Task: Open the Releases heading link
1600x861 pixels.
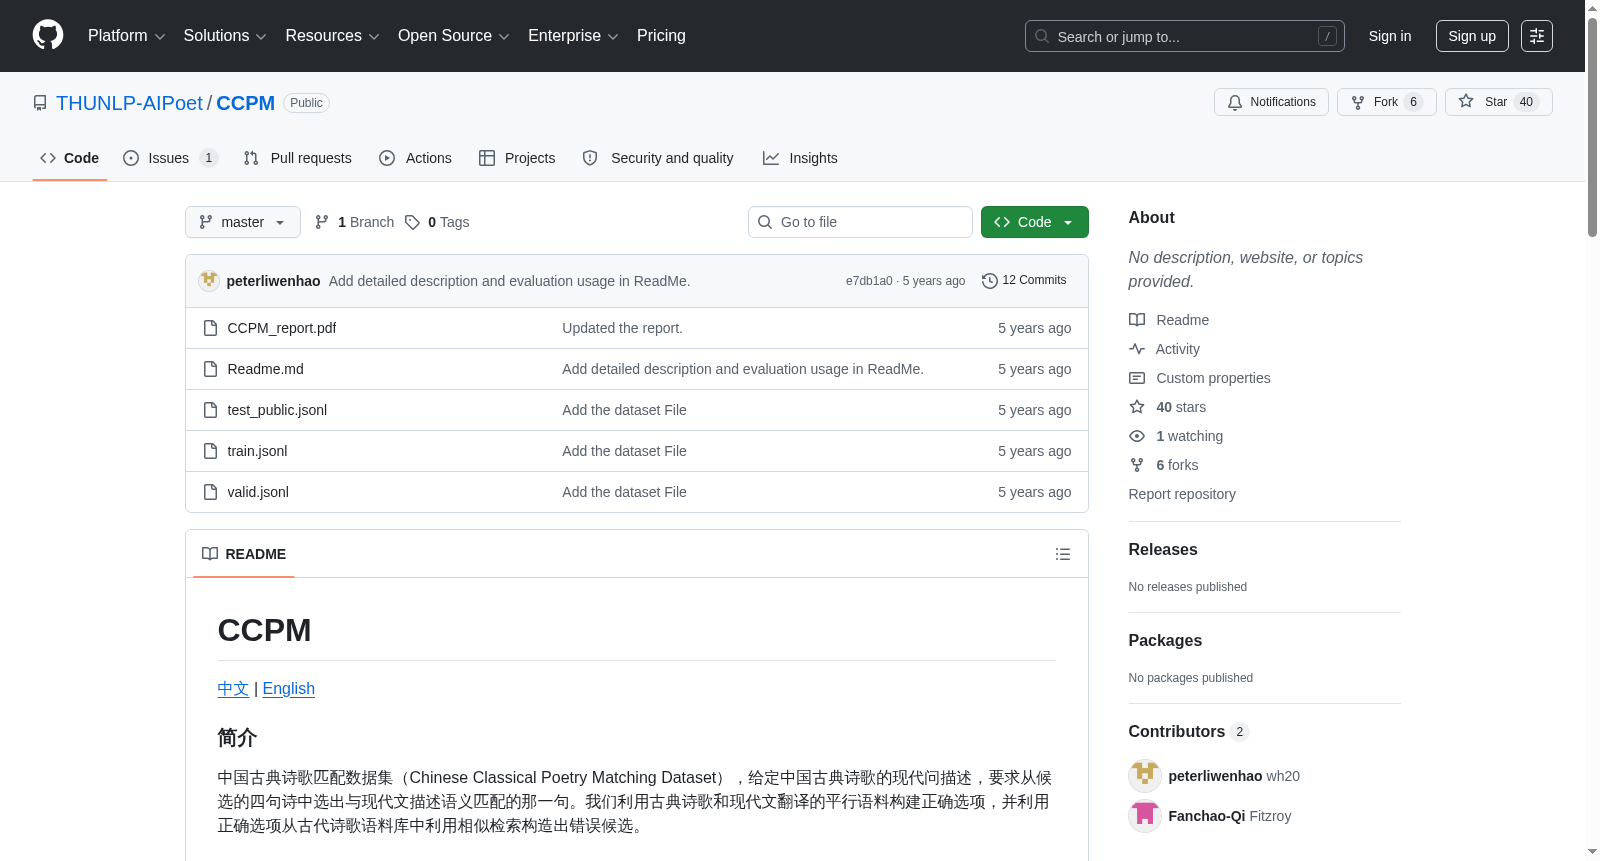Action: (x=1162, y=549)
